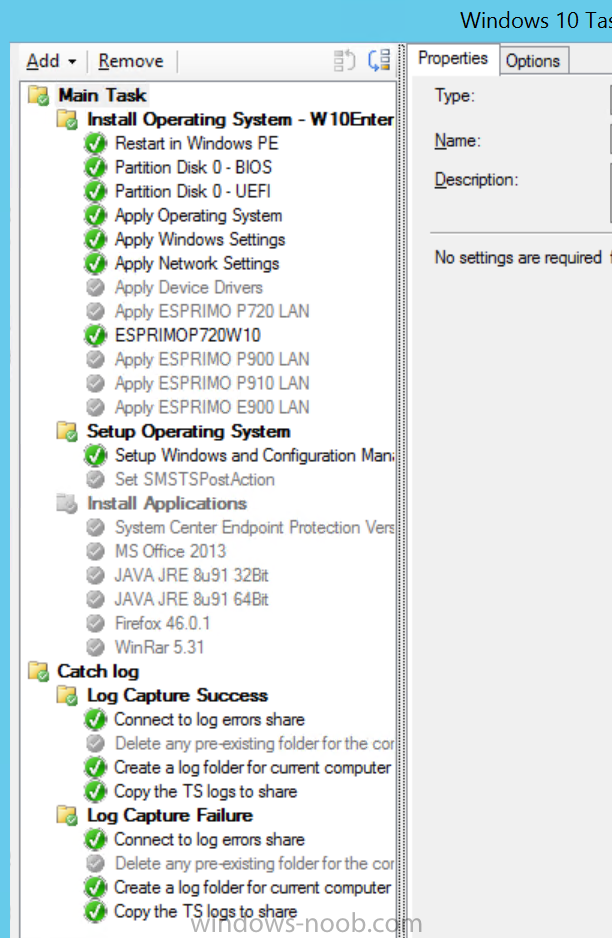Select the Apply Device Drivers step
The image size is (612, 938).
click(188, 287)
